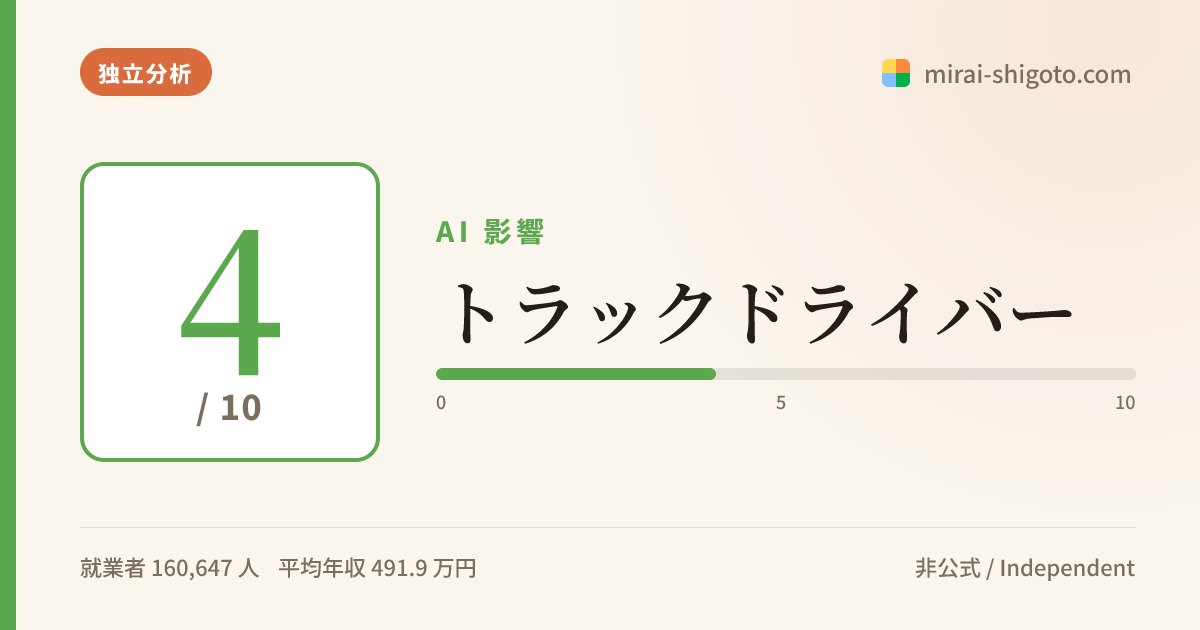
Task: Select the orange 独立分析 badge
Action: pyautogui.click(x=146, y=72)
